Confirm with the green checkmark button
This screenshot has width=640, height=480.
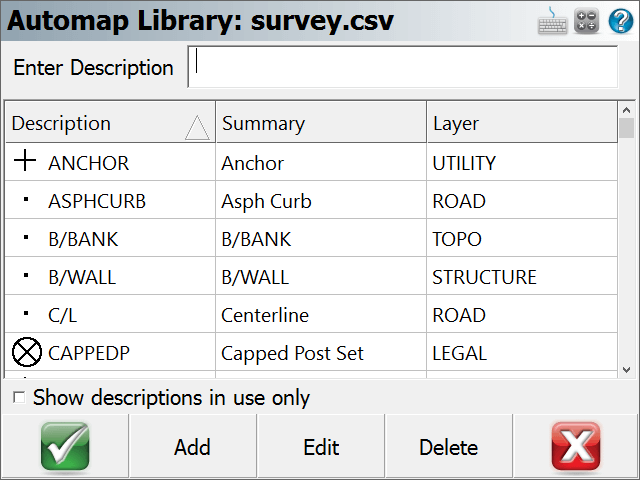pyautogui.click(x=65, y=447)
